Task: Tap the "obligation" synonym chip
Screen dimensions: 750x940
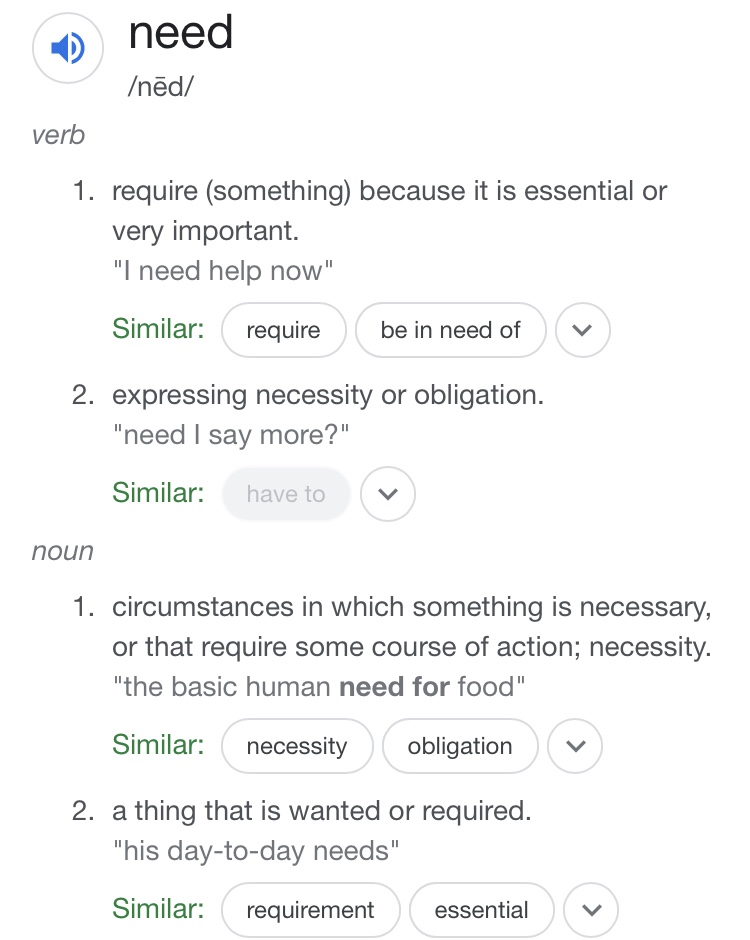Action: [460, 747]
